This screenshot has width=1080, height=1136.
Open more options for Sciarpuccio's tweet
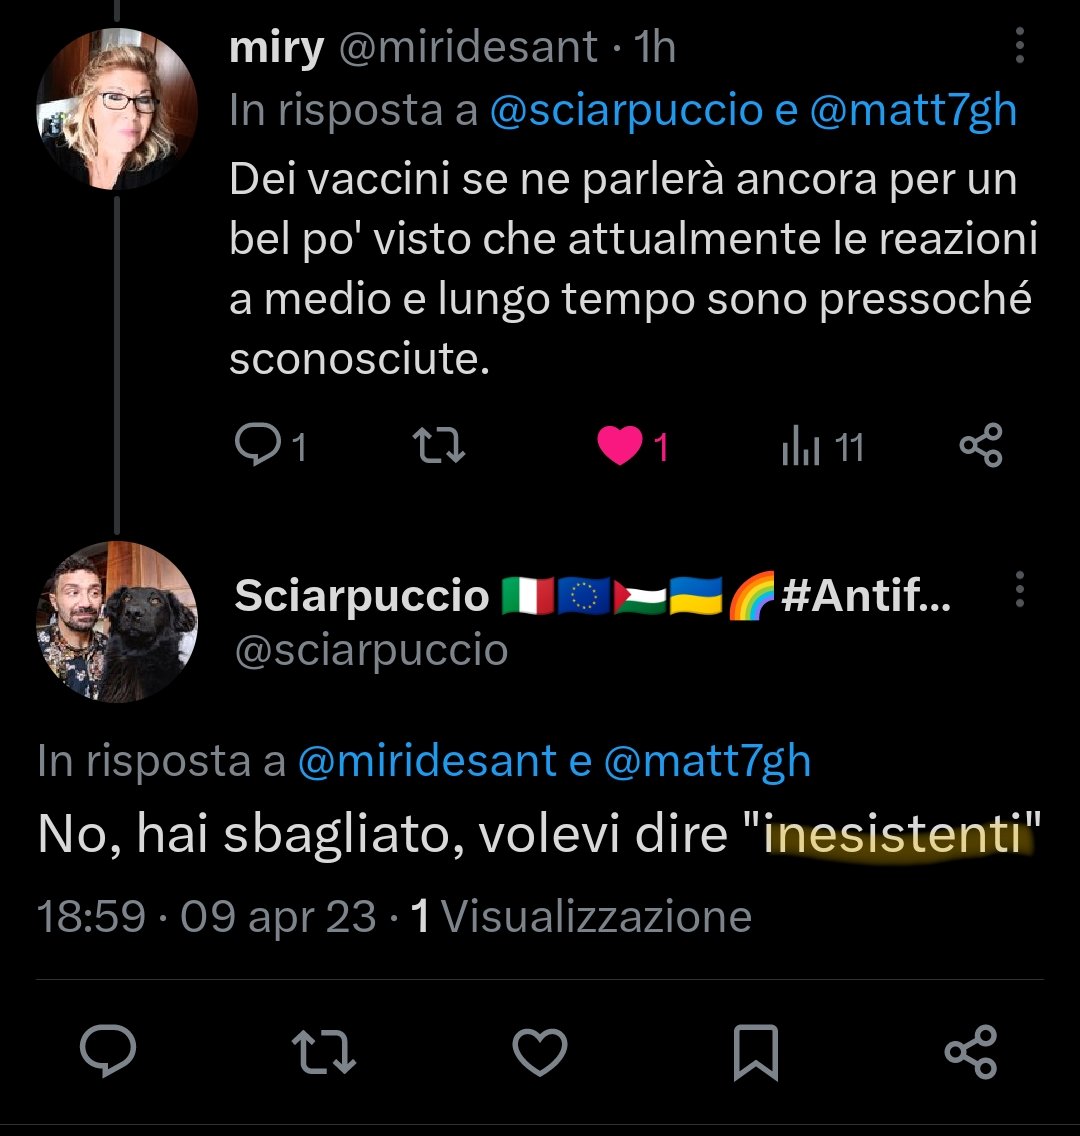pos(1019,590)
